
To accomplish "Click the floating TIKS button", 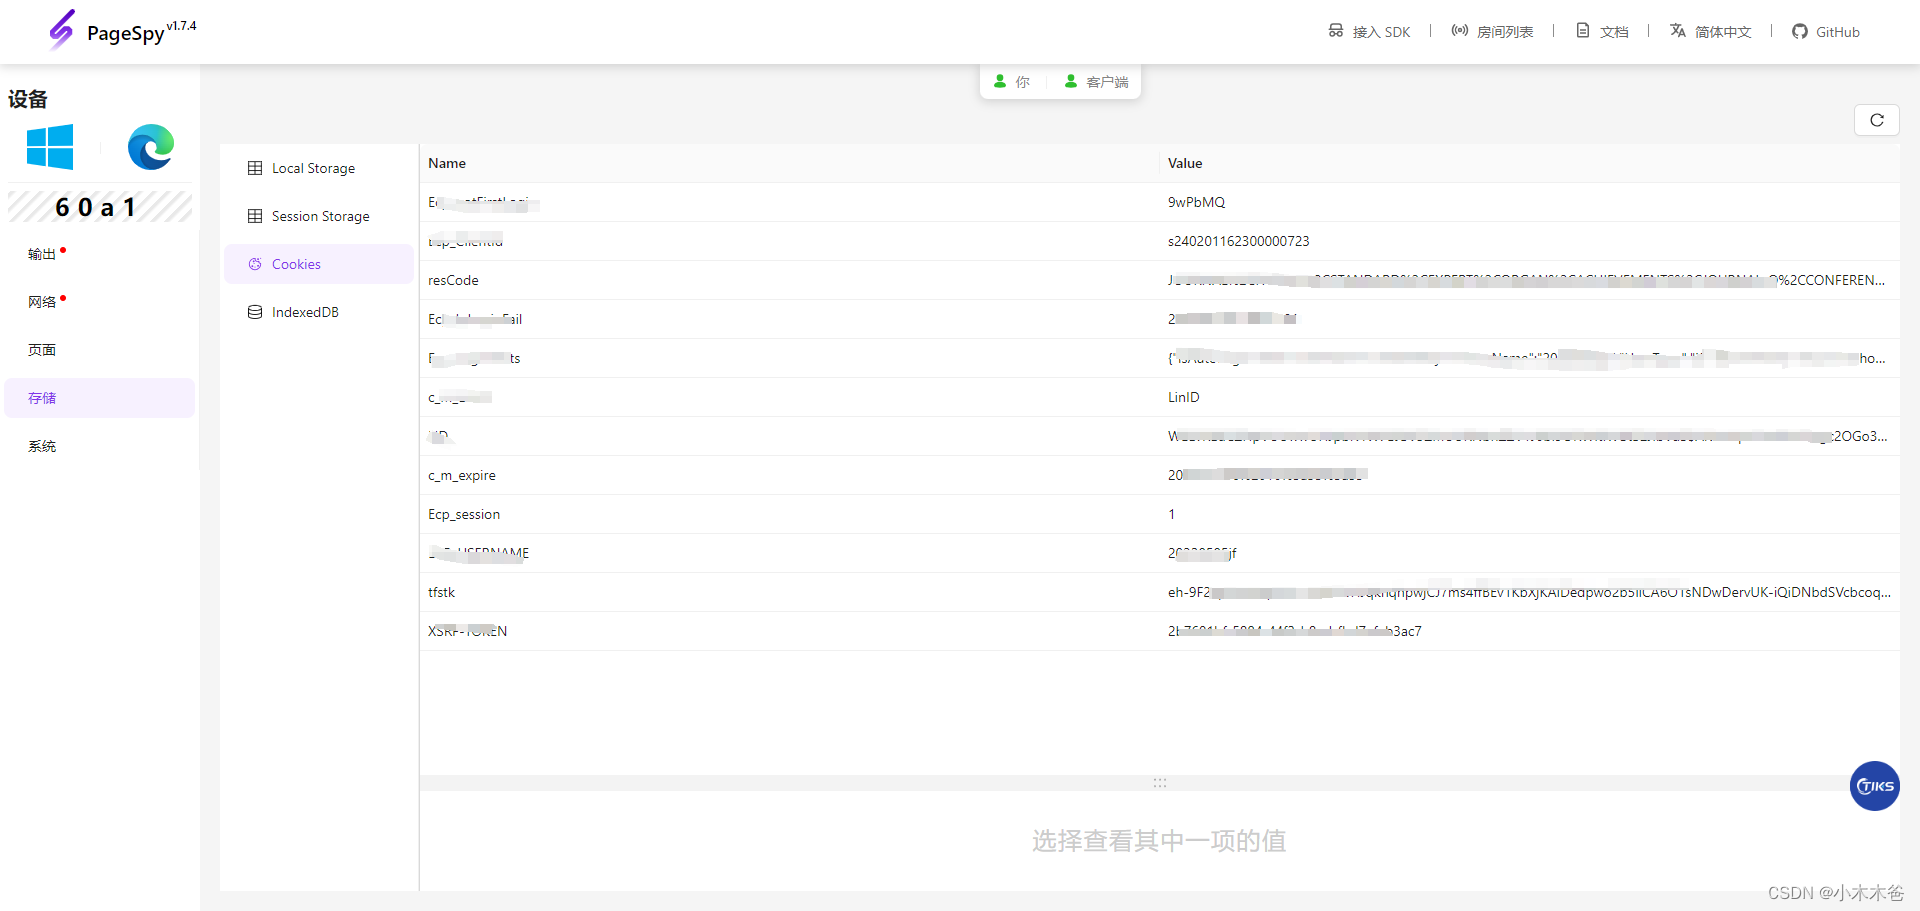I will pos(1874,786).
